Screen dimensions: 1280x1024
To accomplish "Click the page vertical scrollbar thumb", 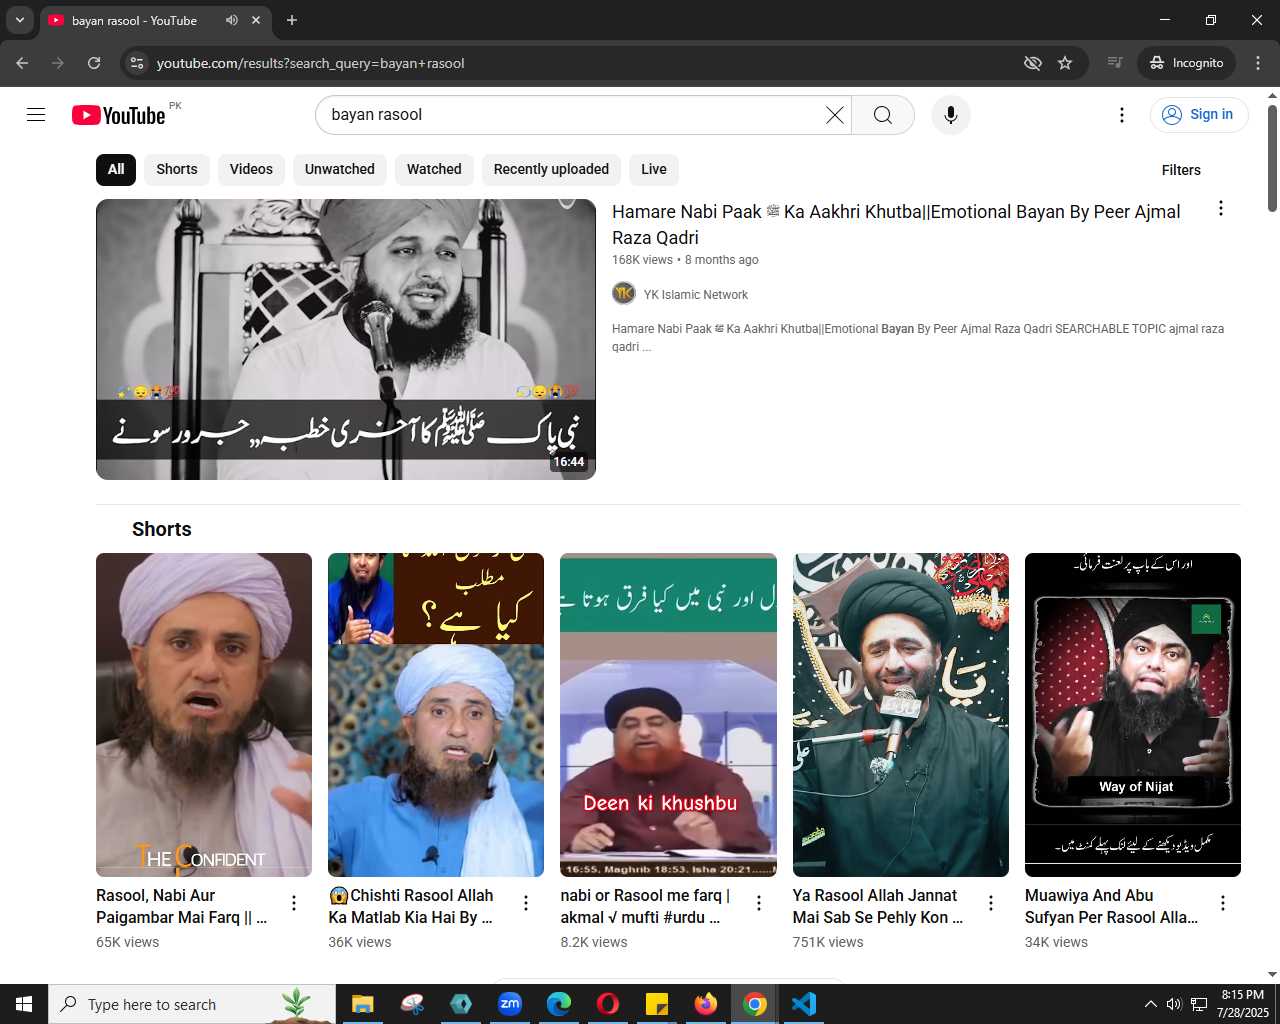I will [x=1272, y=158].
